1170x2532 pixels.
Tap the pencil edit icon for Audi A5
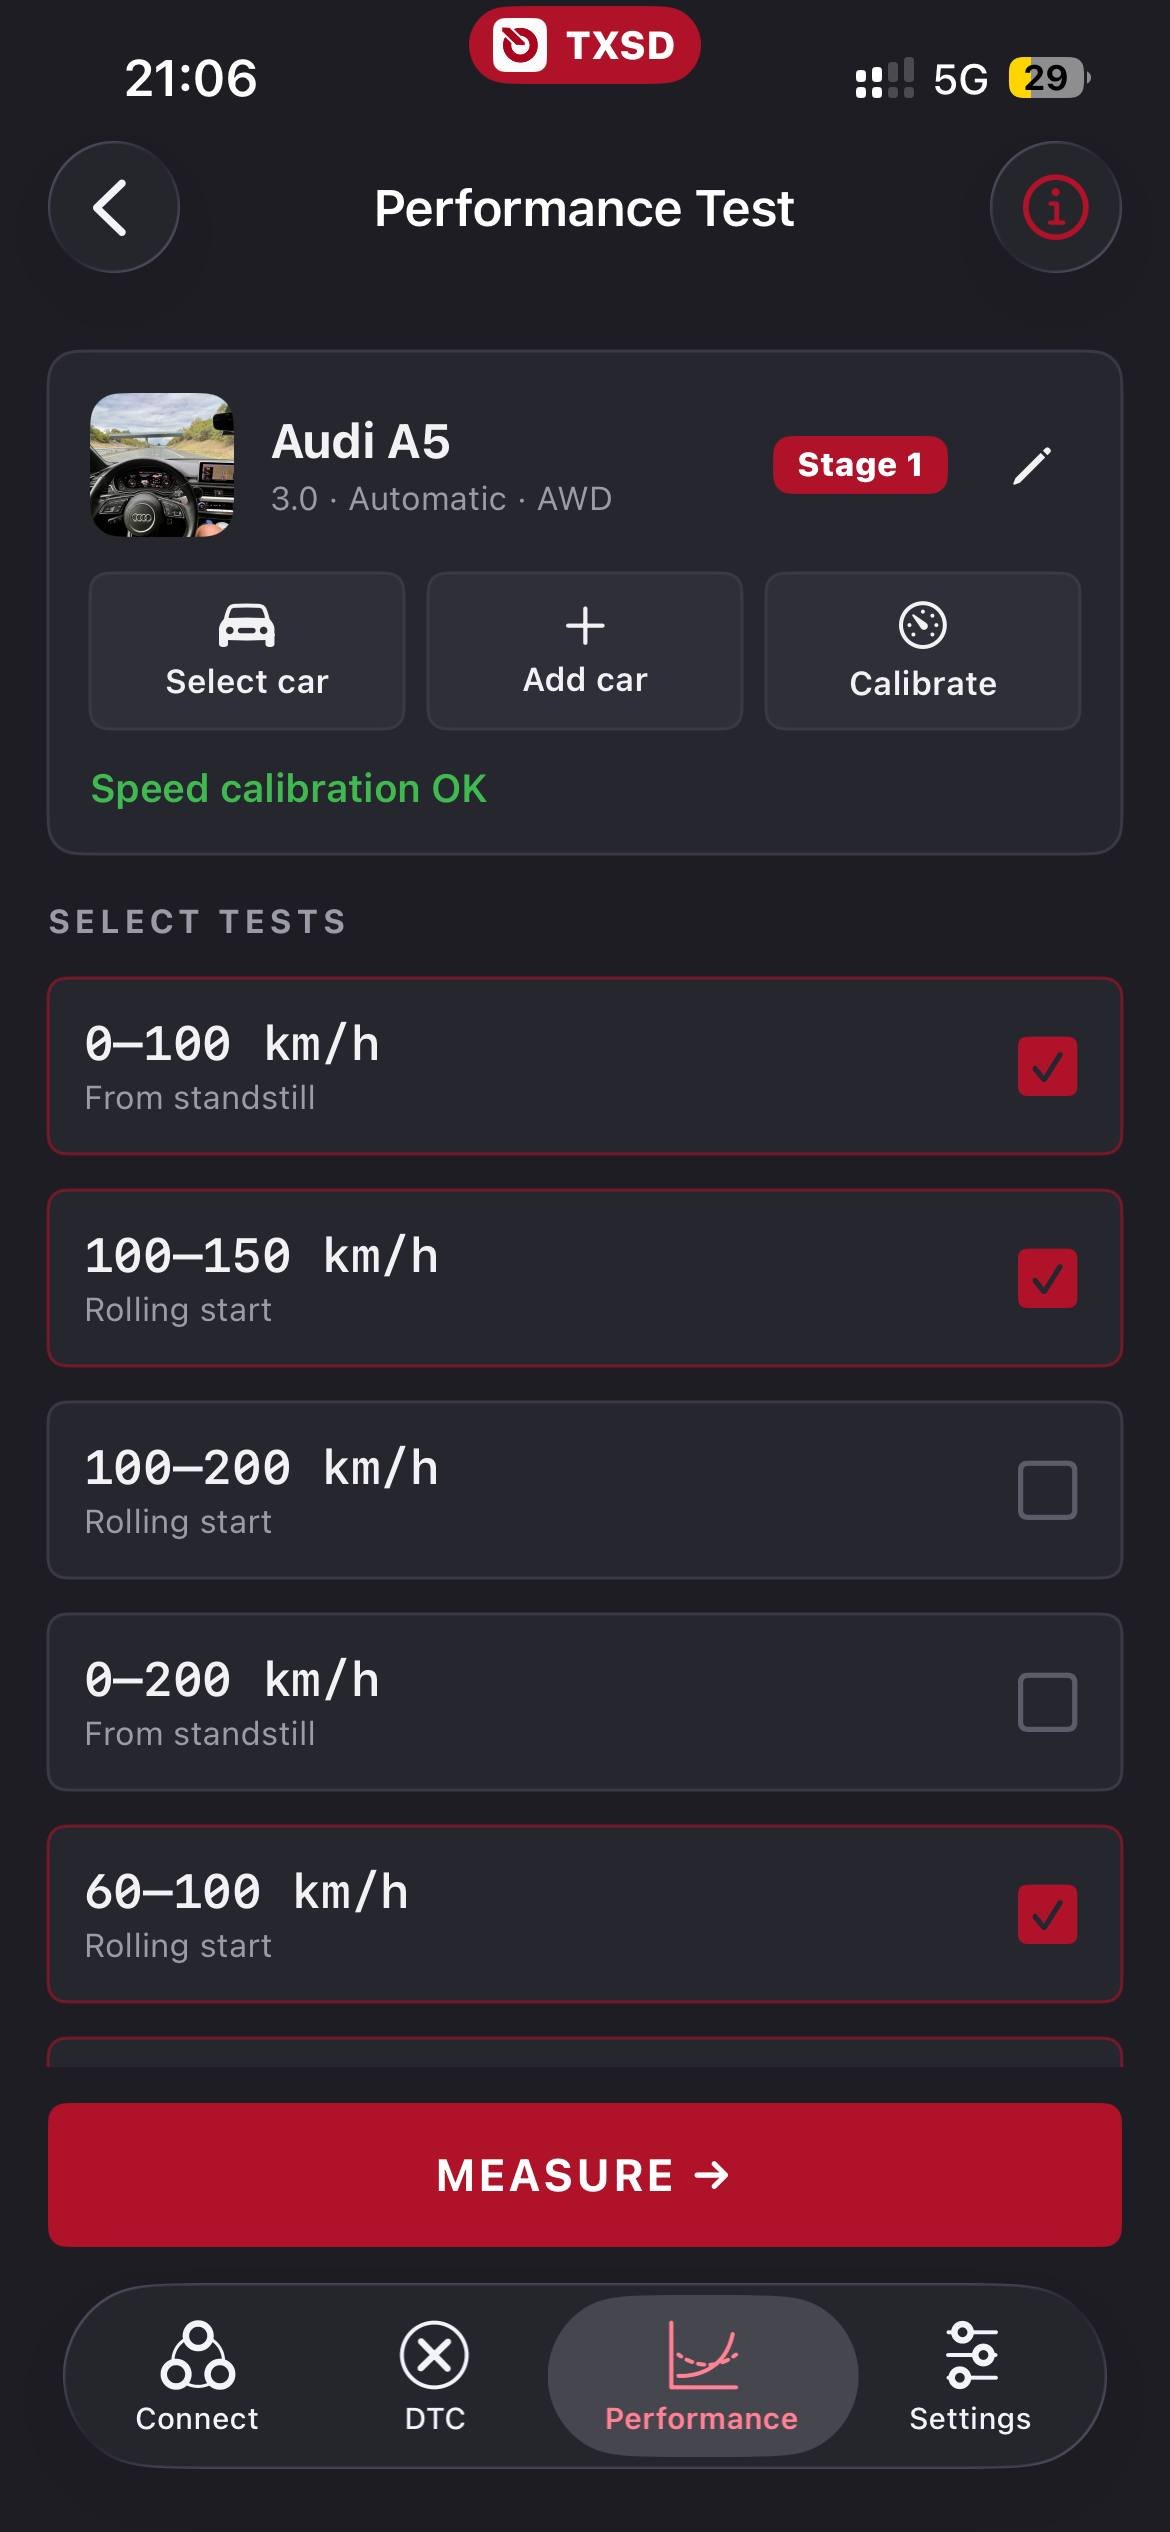click(1032, 465)
